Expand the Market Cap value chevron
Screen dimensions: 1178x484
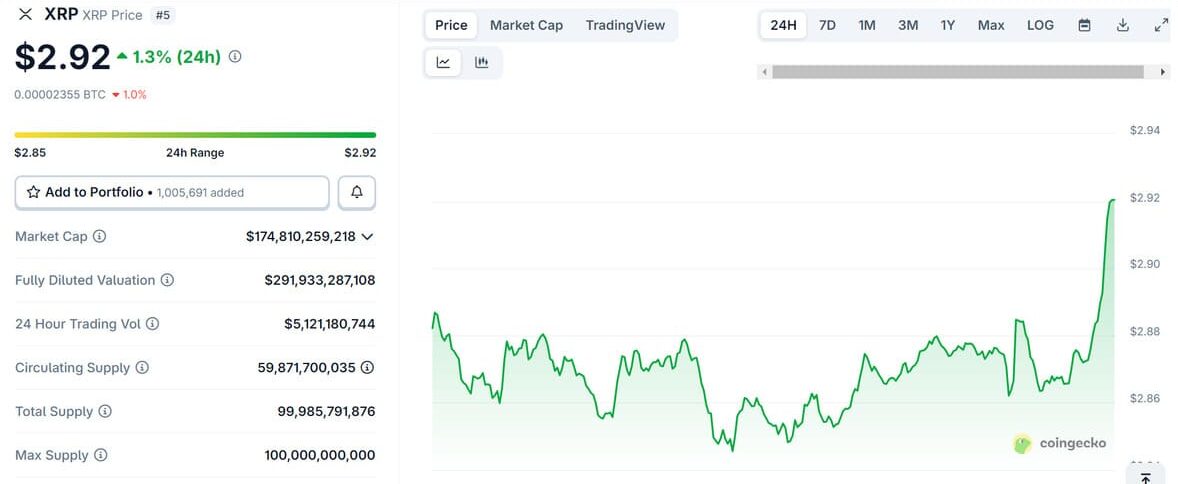[367, 237]
